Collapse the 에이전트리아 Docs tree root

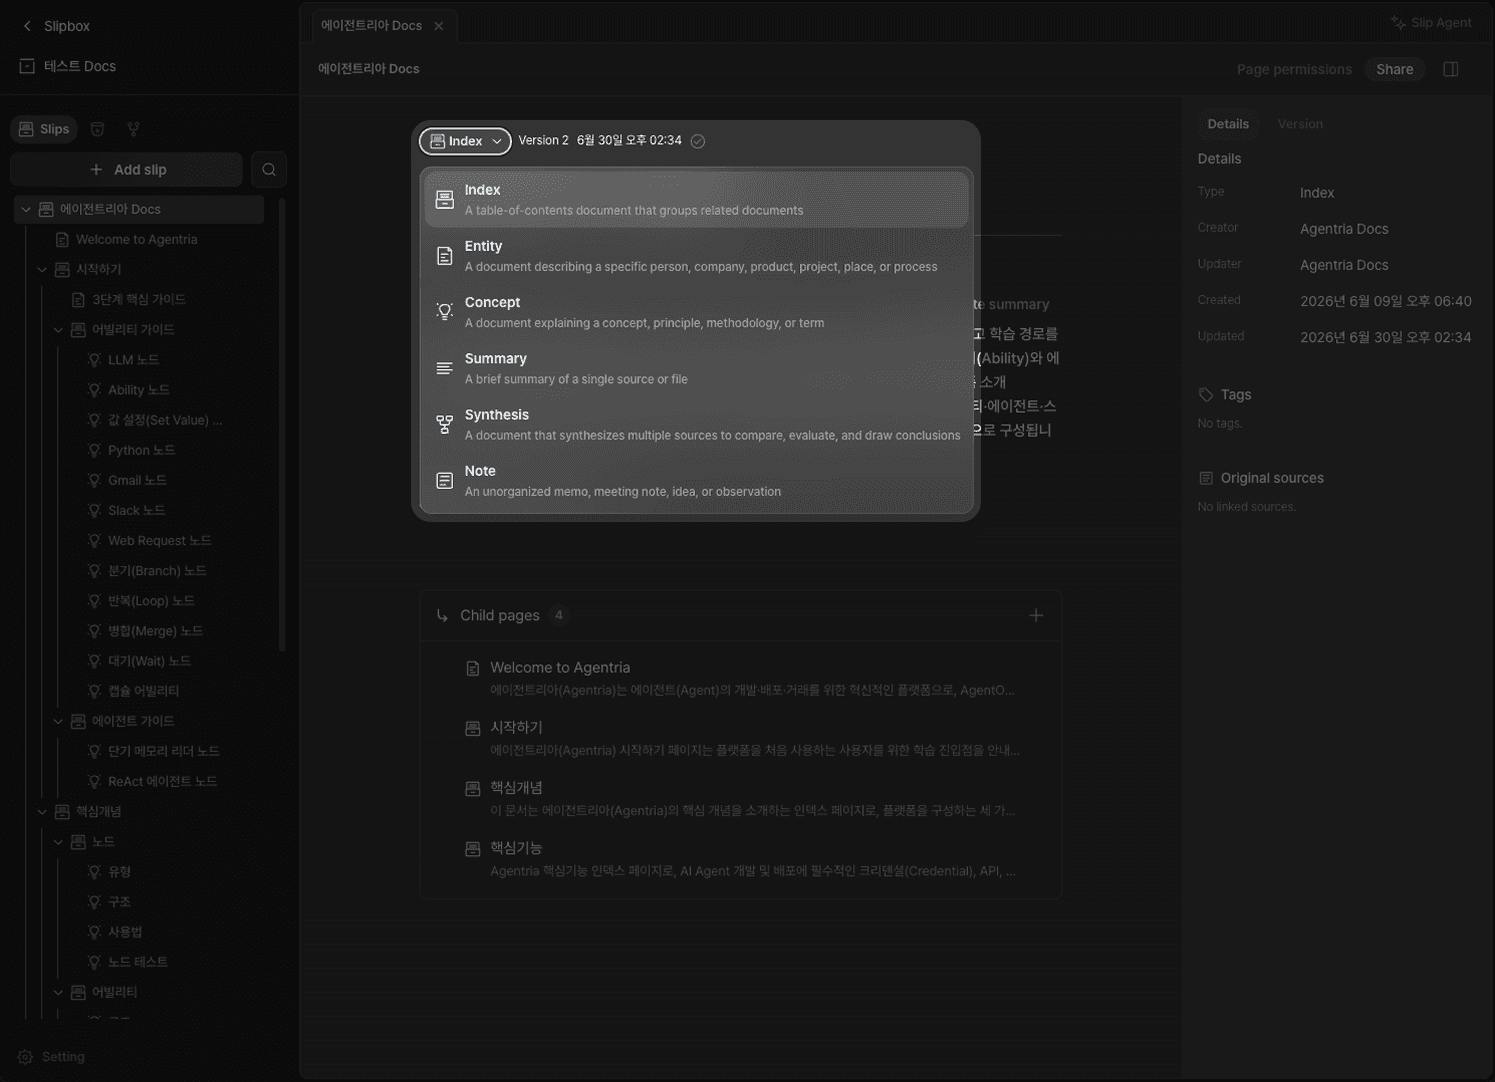tap(26, 209)
